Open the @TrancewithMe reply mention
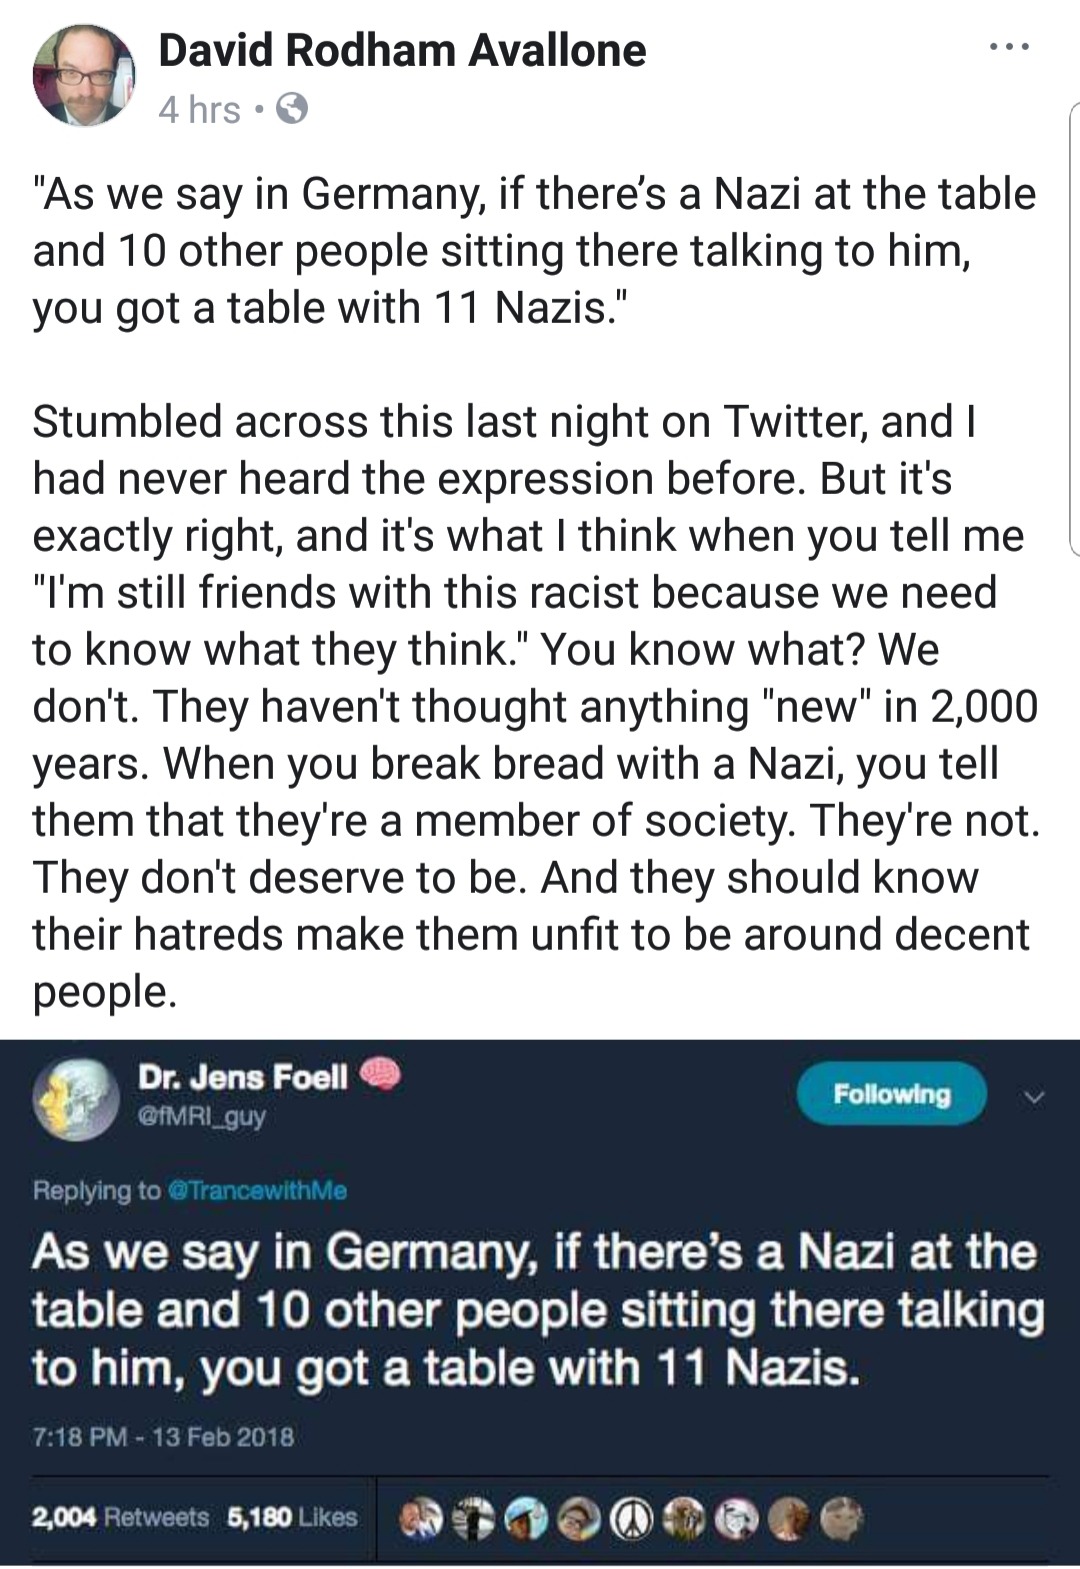 click(259, 1190)
